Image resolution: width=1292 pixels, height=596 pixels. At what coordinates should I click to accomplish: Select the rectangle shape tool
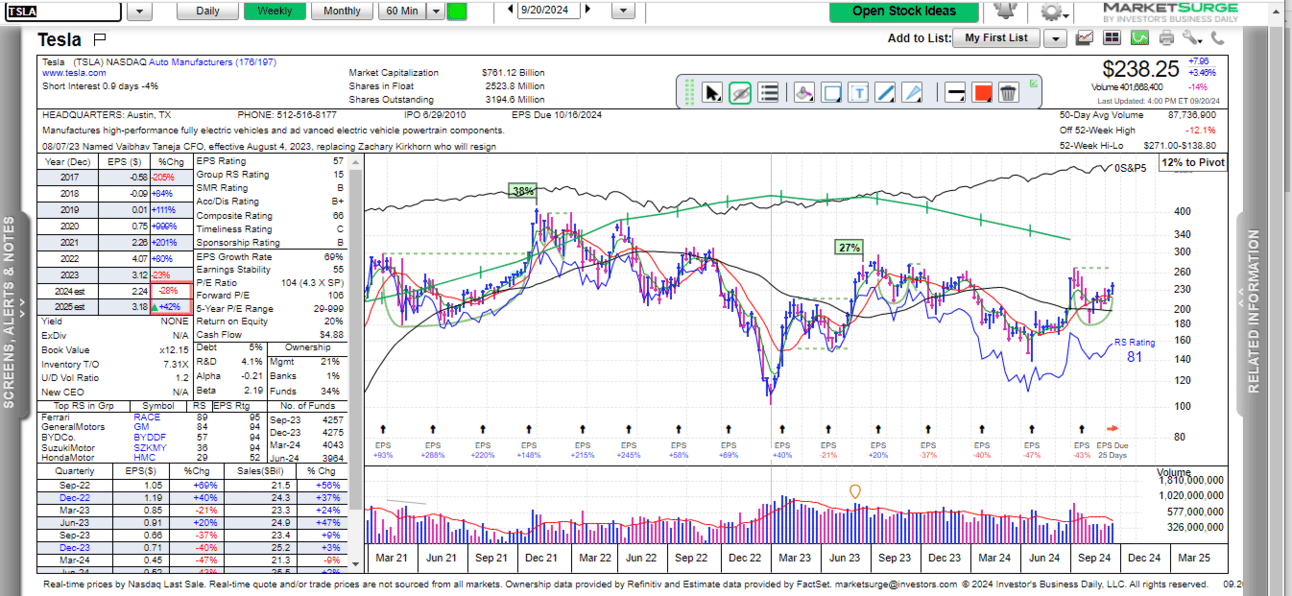832,93
